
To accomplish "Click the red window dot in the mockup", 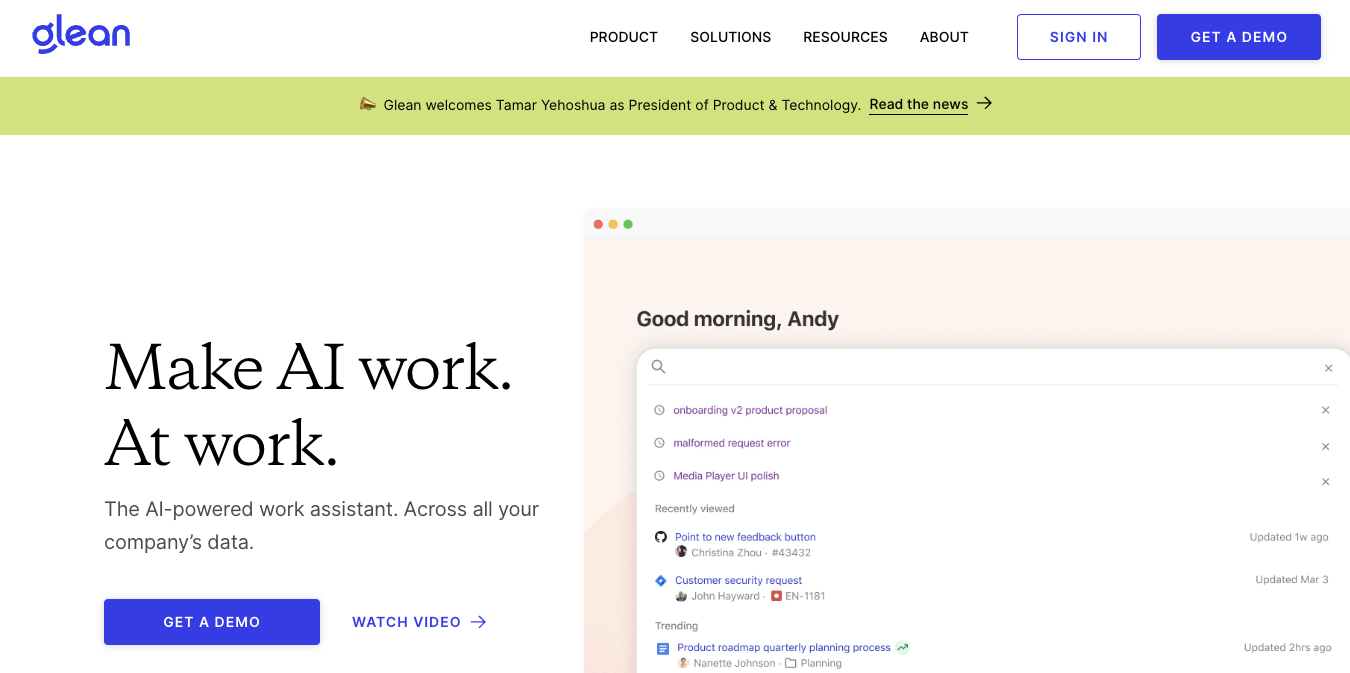I will pos(598,224).
